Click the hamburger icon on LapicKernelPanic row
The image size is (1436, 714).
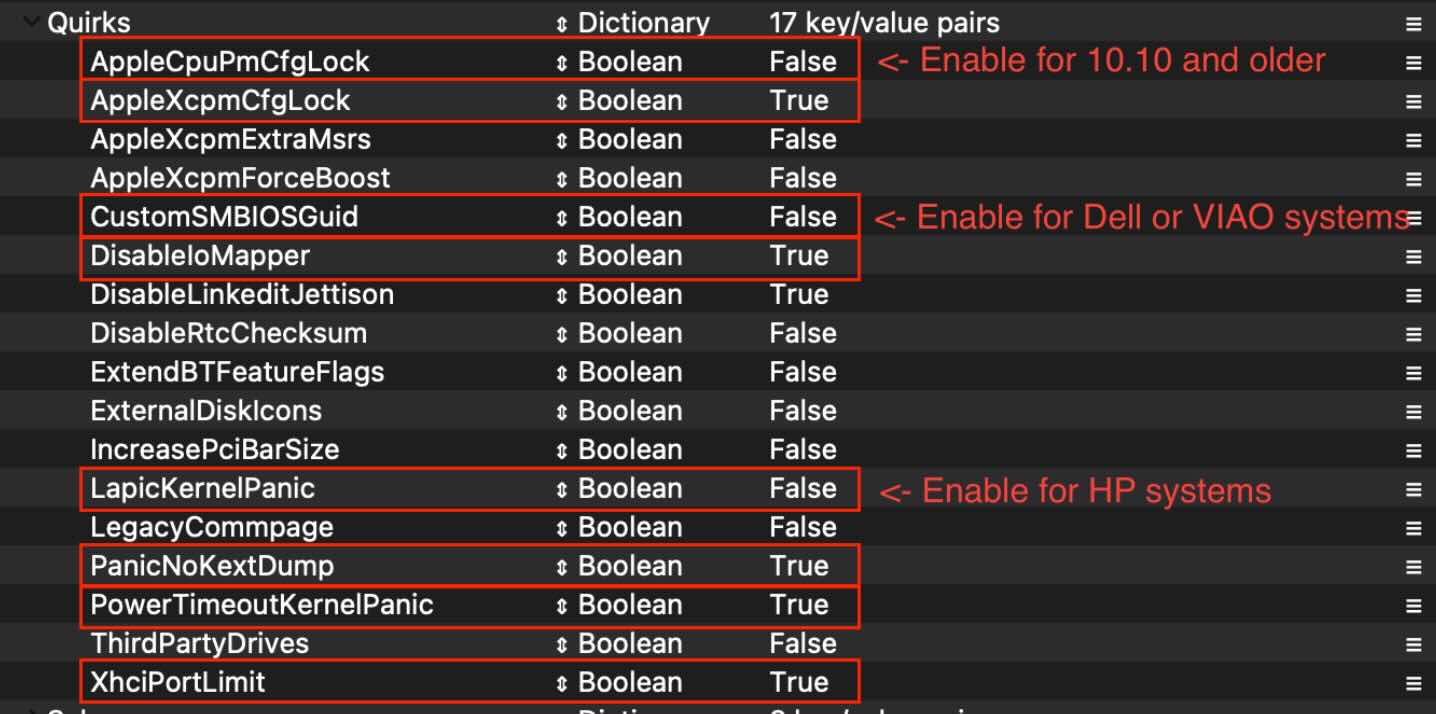(x=1413, y=490)
